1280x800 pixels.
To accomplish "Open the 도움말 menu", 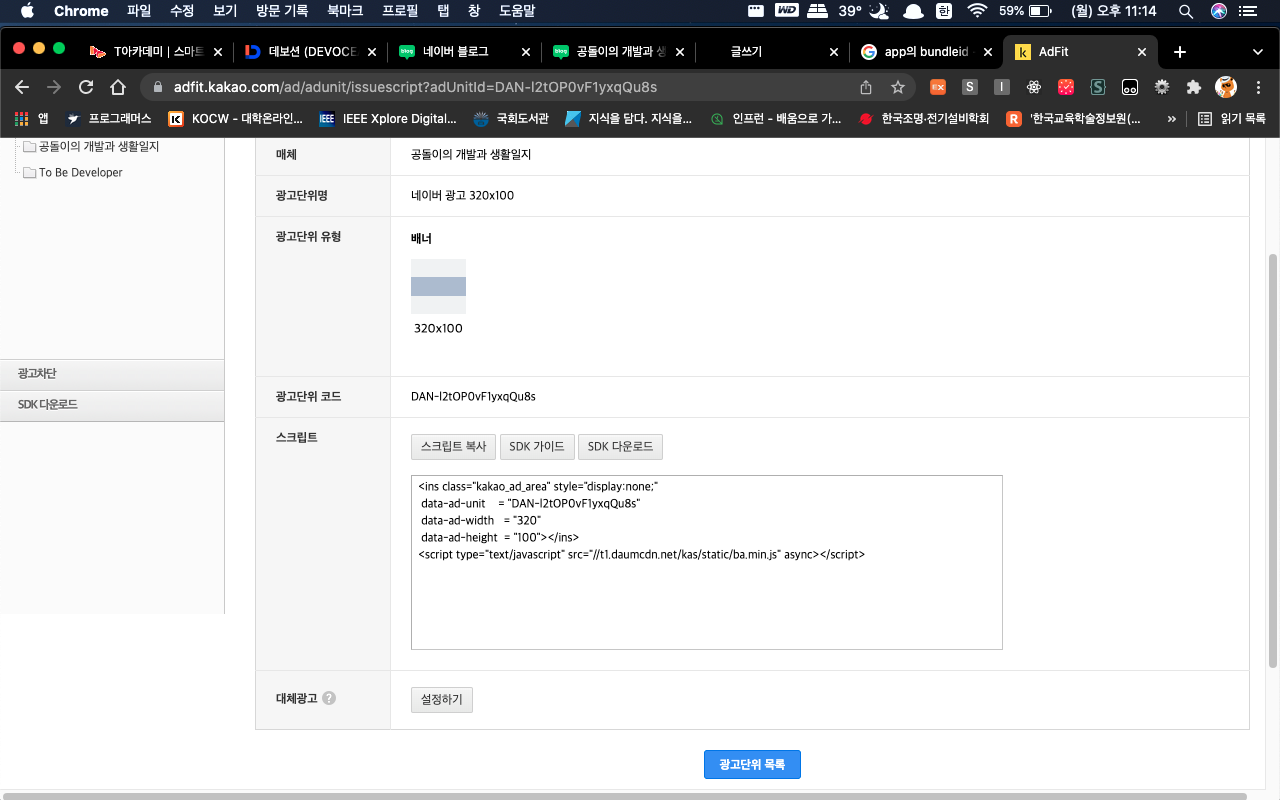I will pyautogui.click(x=517, y=11).
